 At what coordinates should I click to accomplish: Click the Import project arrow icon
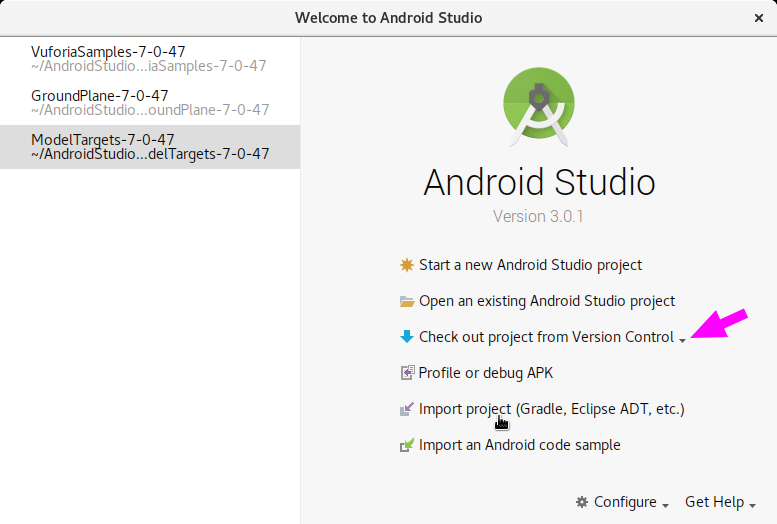[407, 409]
